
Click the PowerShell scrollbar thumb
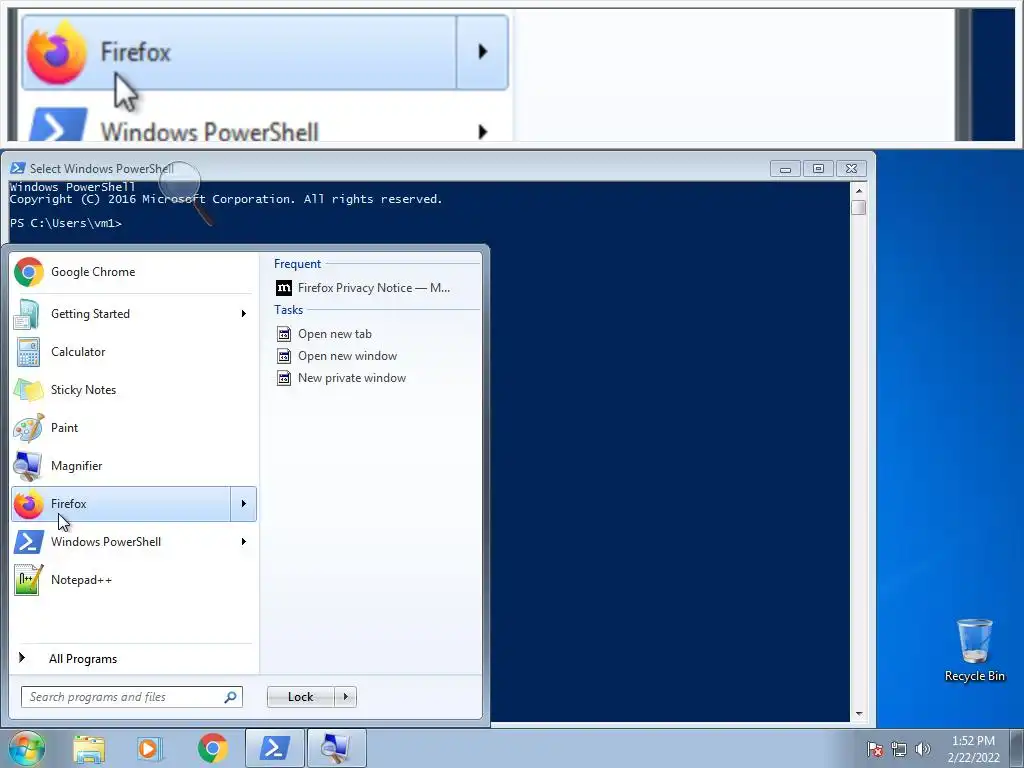click(859, 208)
